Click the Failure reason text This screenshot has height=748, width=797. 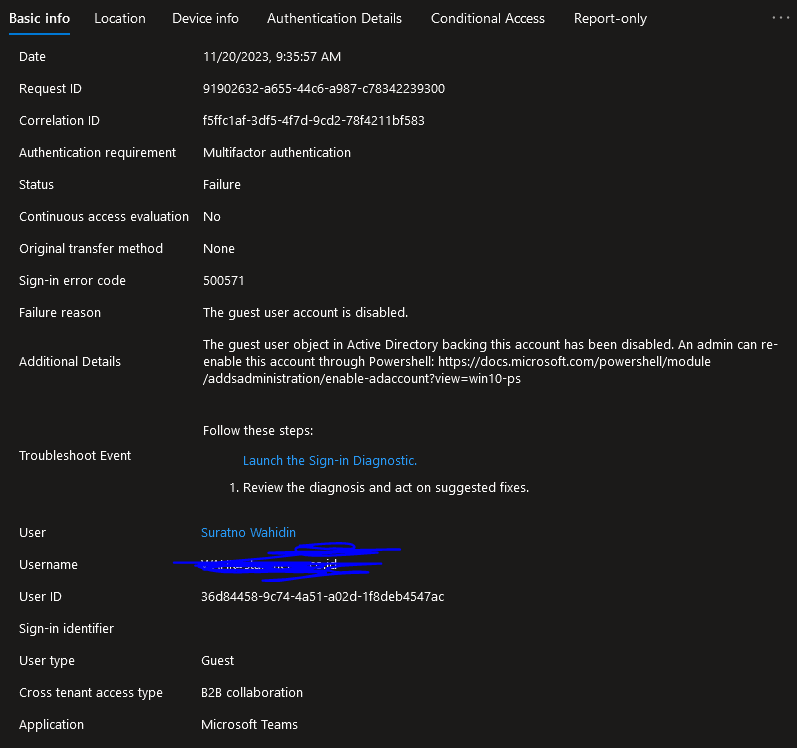[305, 313]
